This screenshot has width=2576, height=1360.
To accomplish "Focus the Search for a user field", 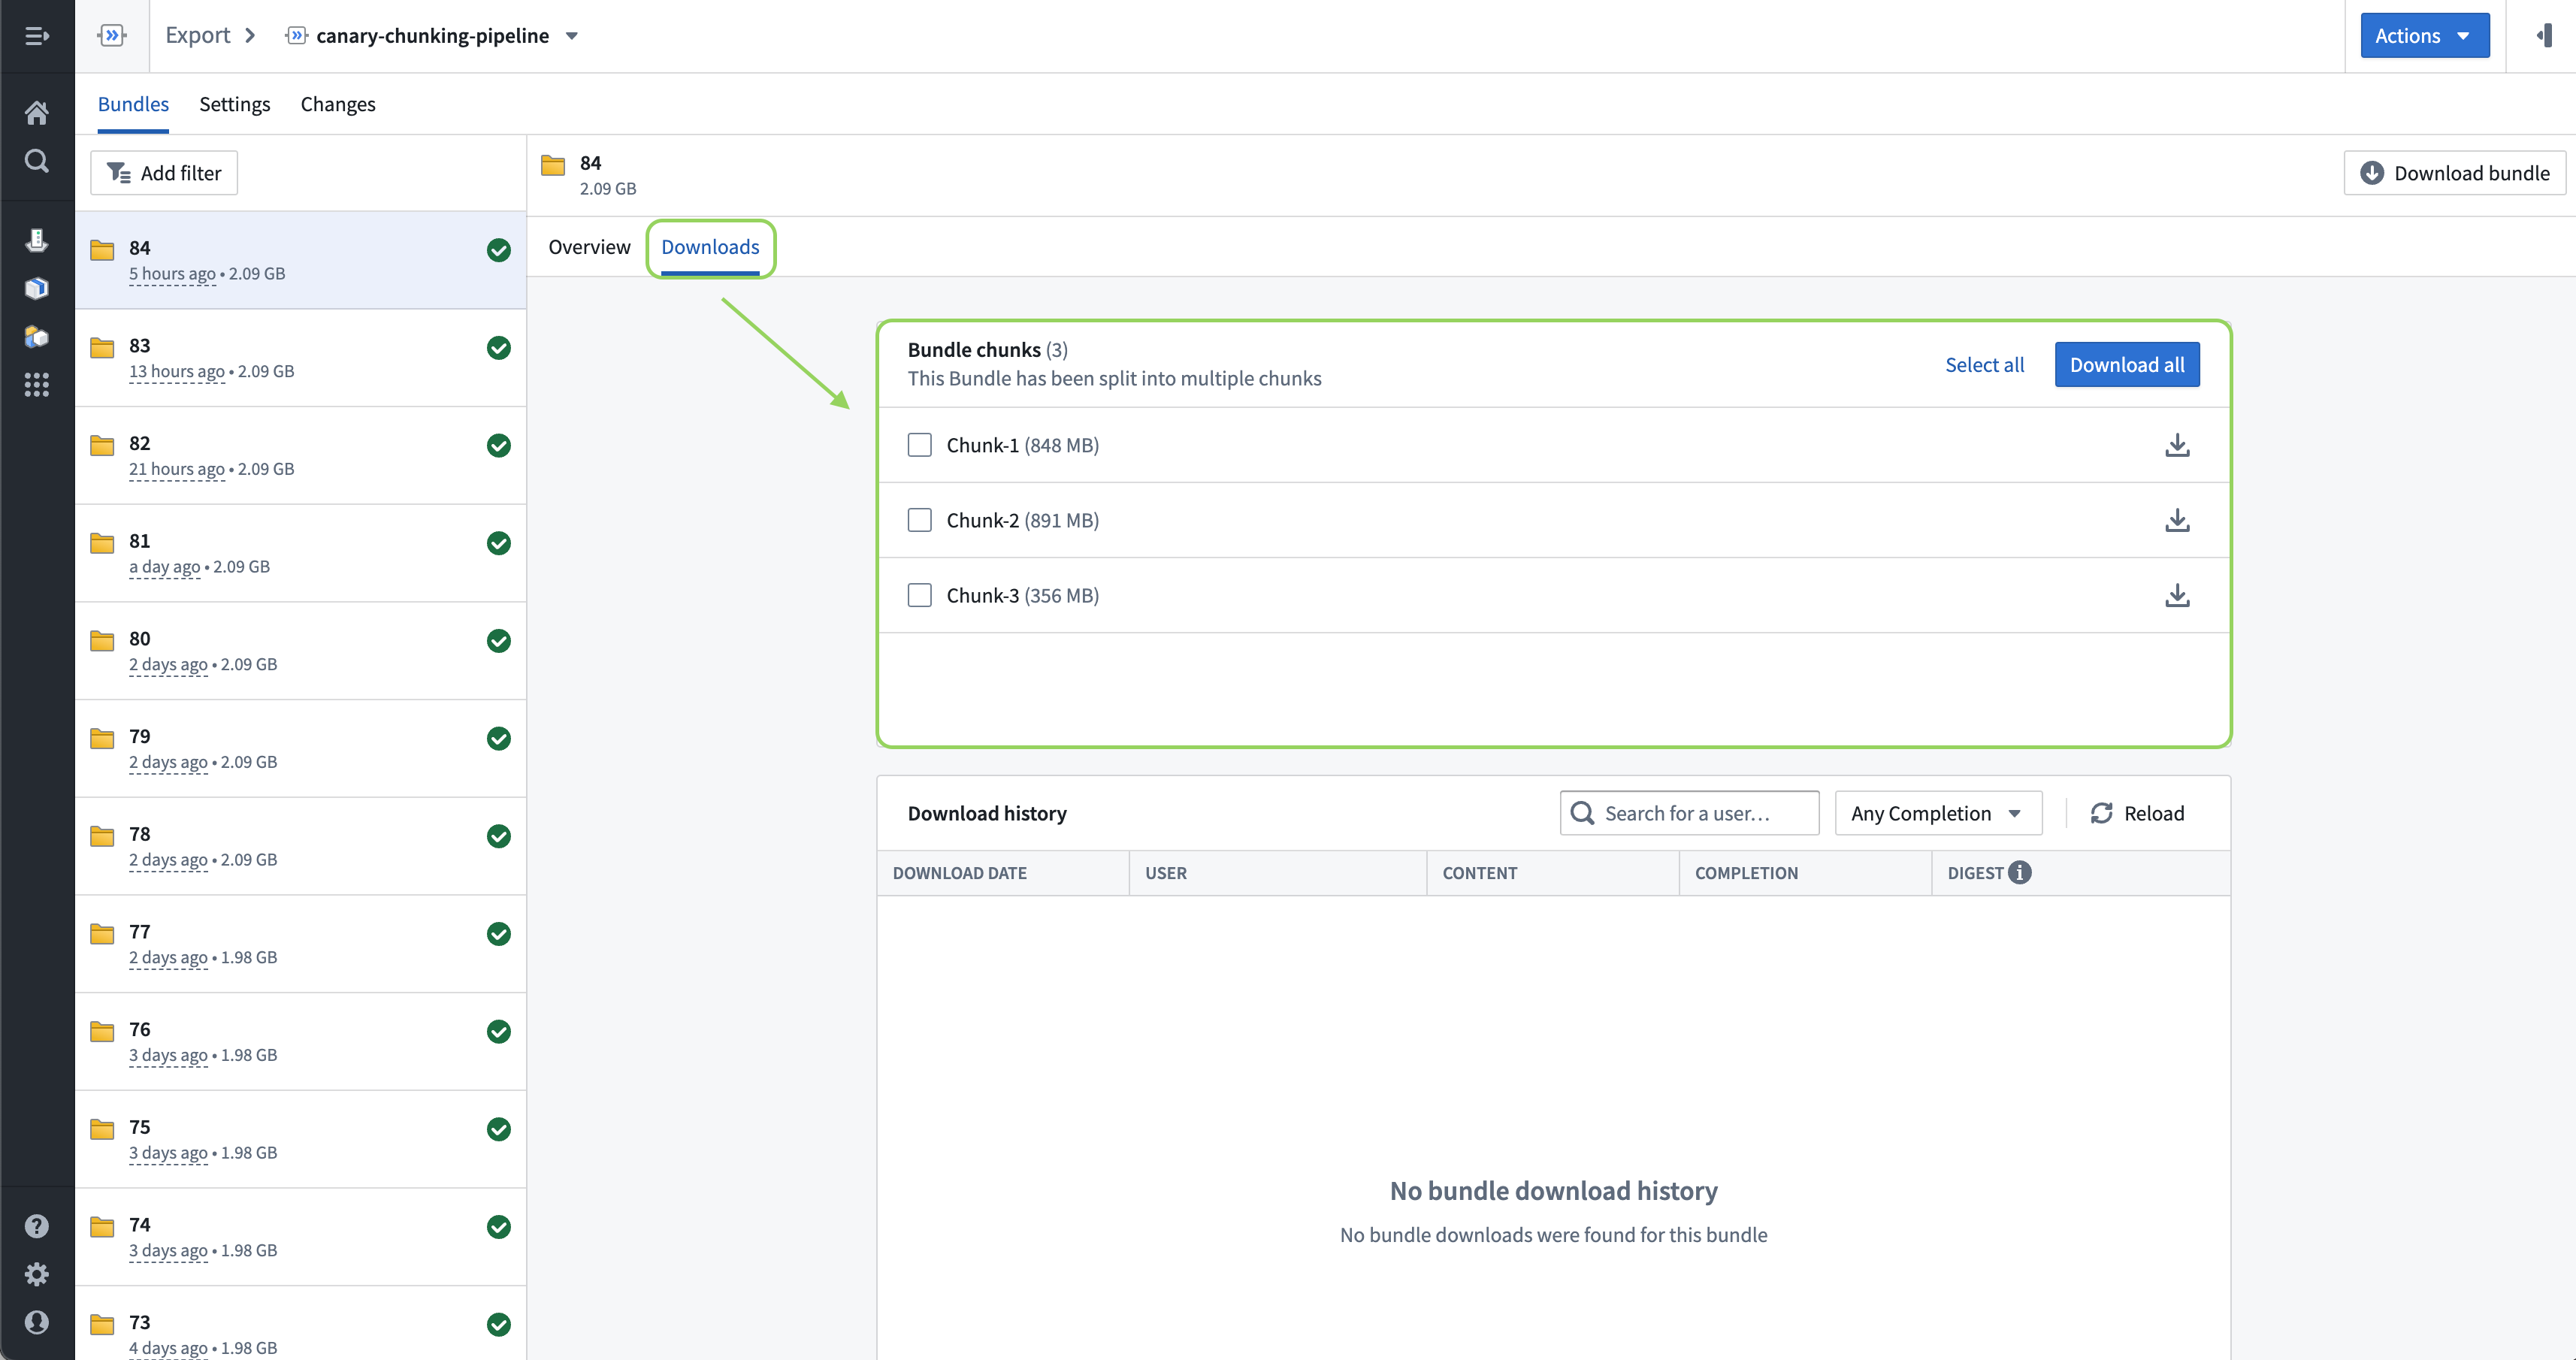I will tap(1689, 813).
